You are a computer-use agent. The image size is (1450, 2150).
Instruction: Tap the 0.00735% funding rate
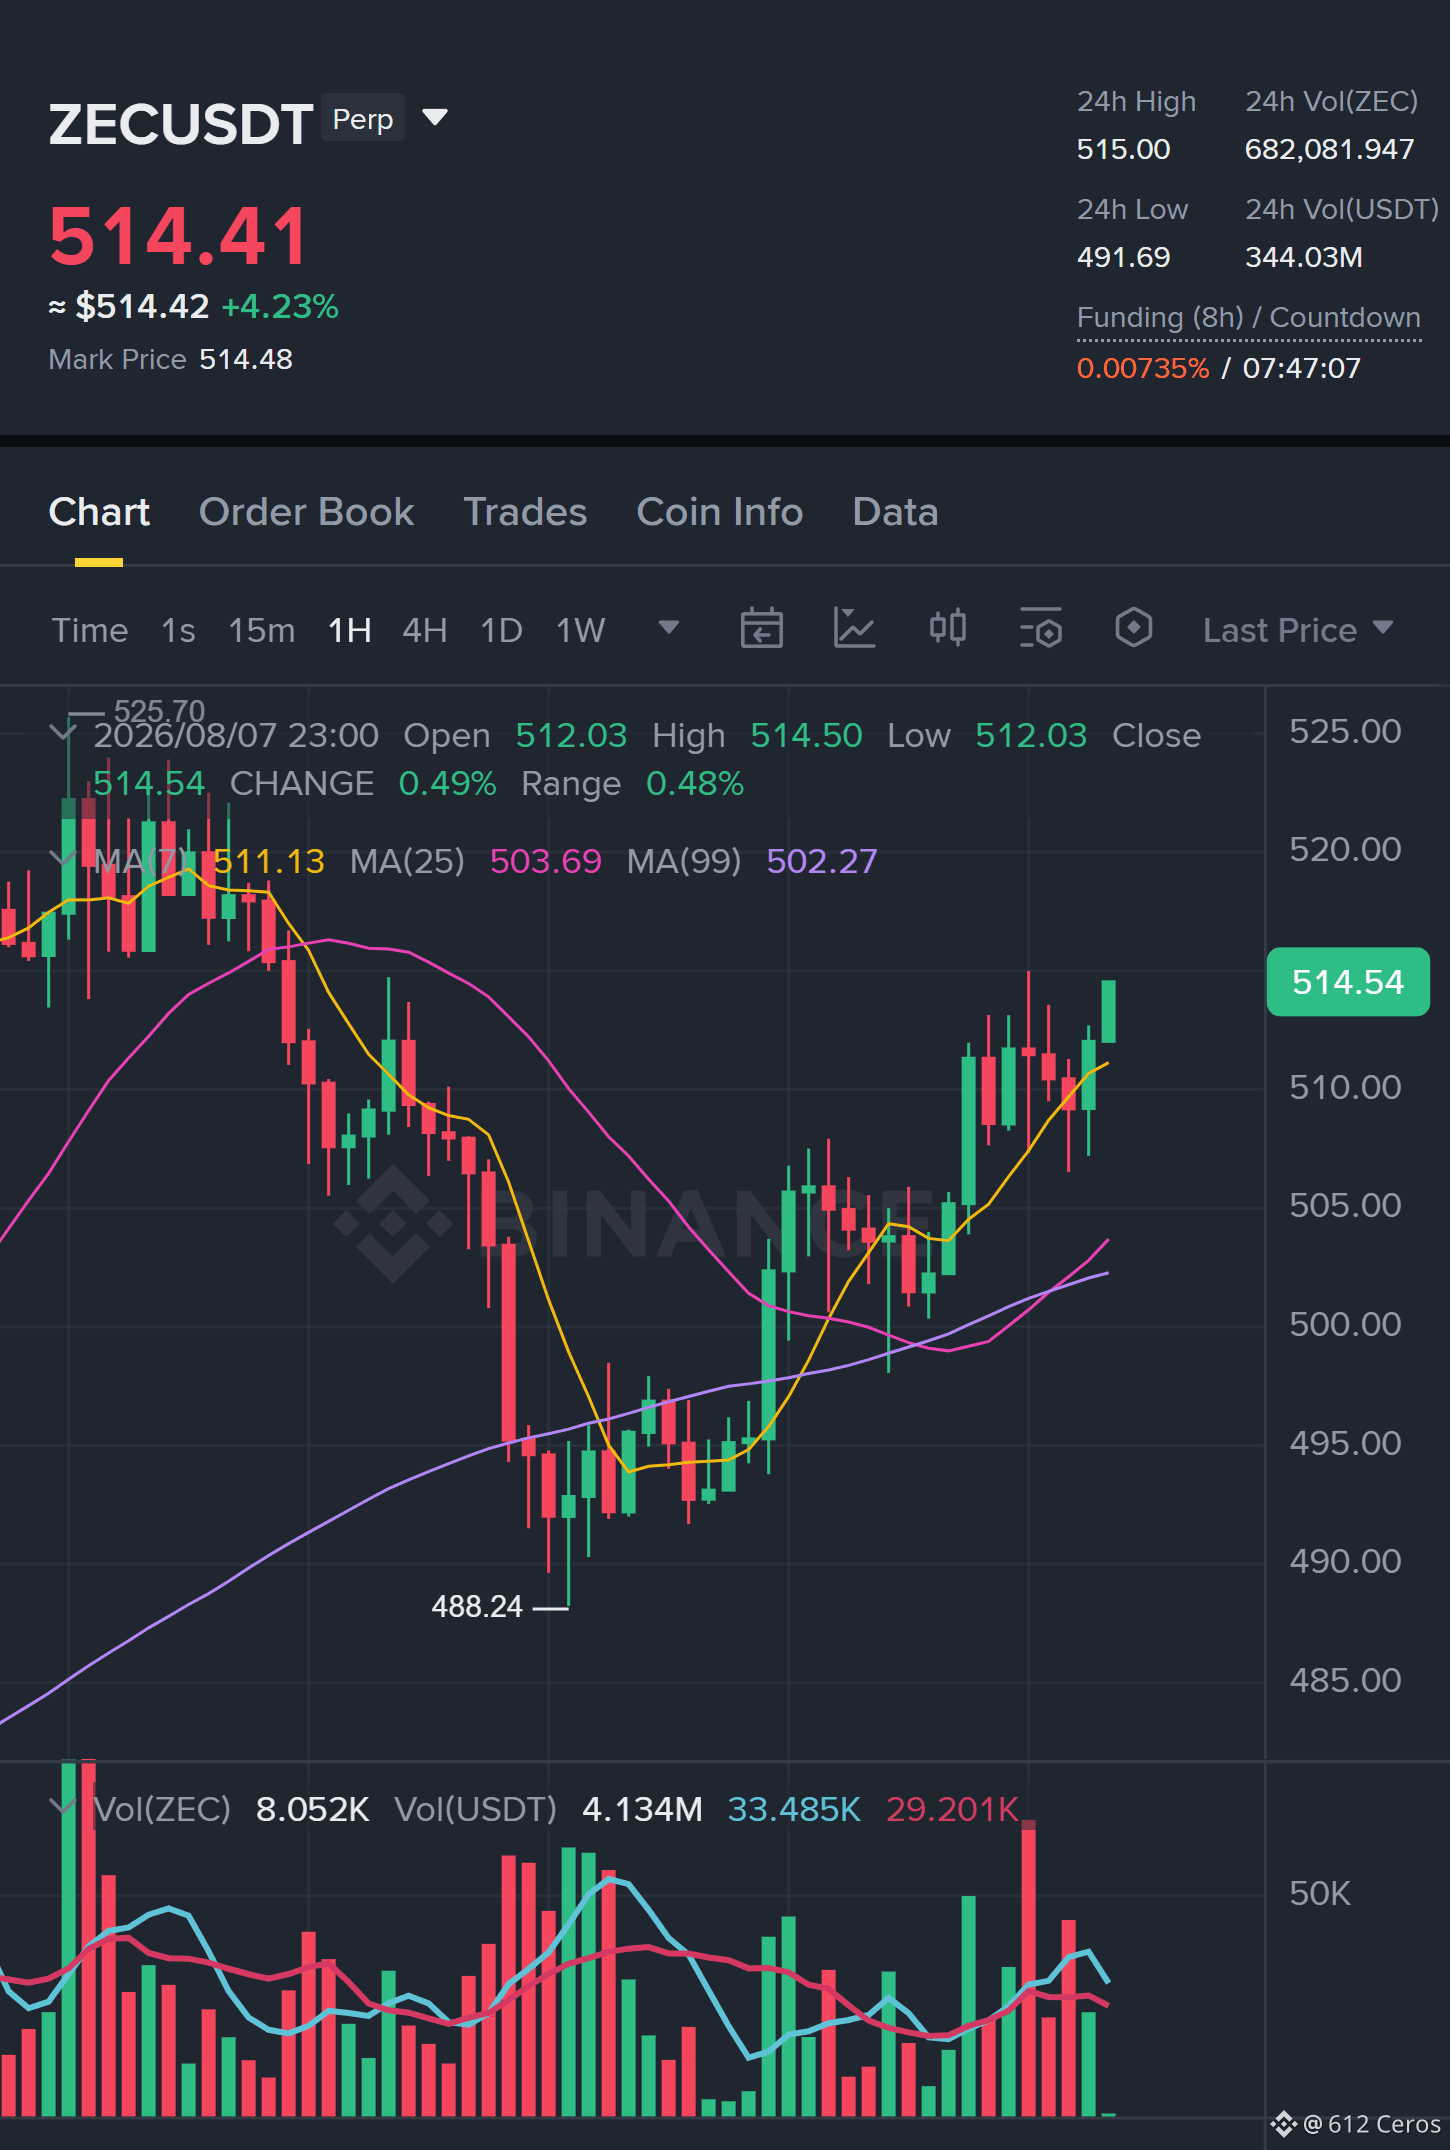[x=1143, y=368]
